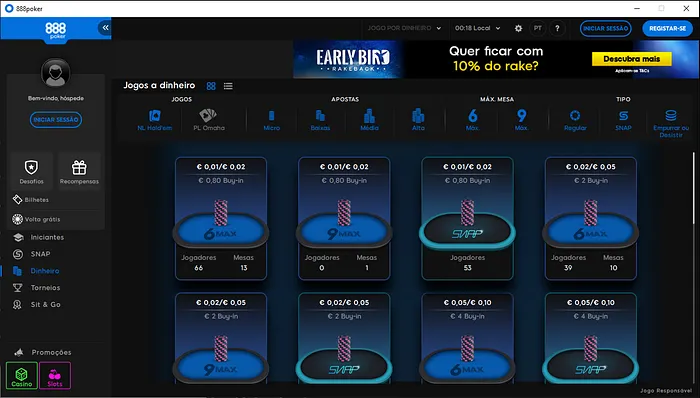Screen dimensions: 700x398
Task: Open the €0,05/€0,10 SNAP table card
Action: coord(591,338)
